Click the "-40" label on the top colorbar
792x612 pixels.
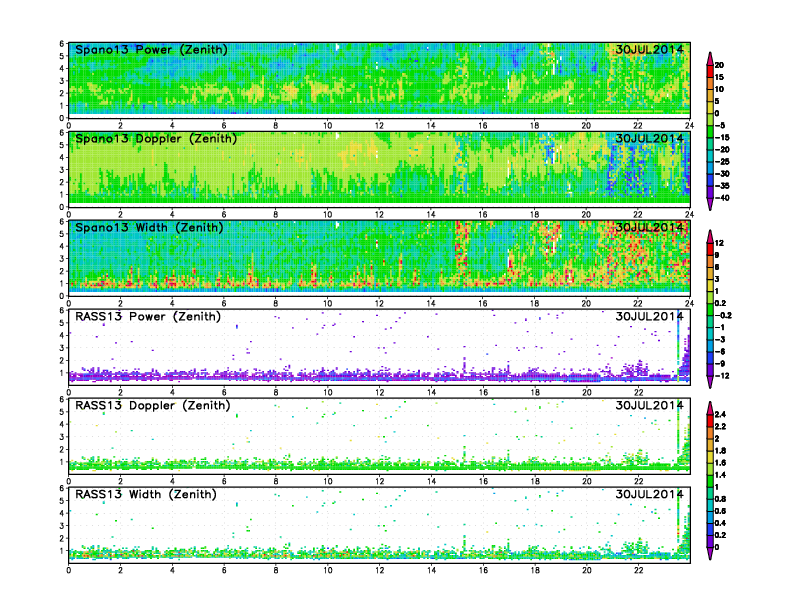723,198
